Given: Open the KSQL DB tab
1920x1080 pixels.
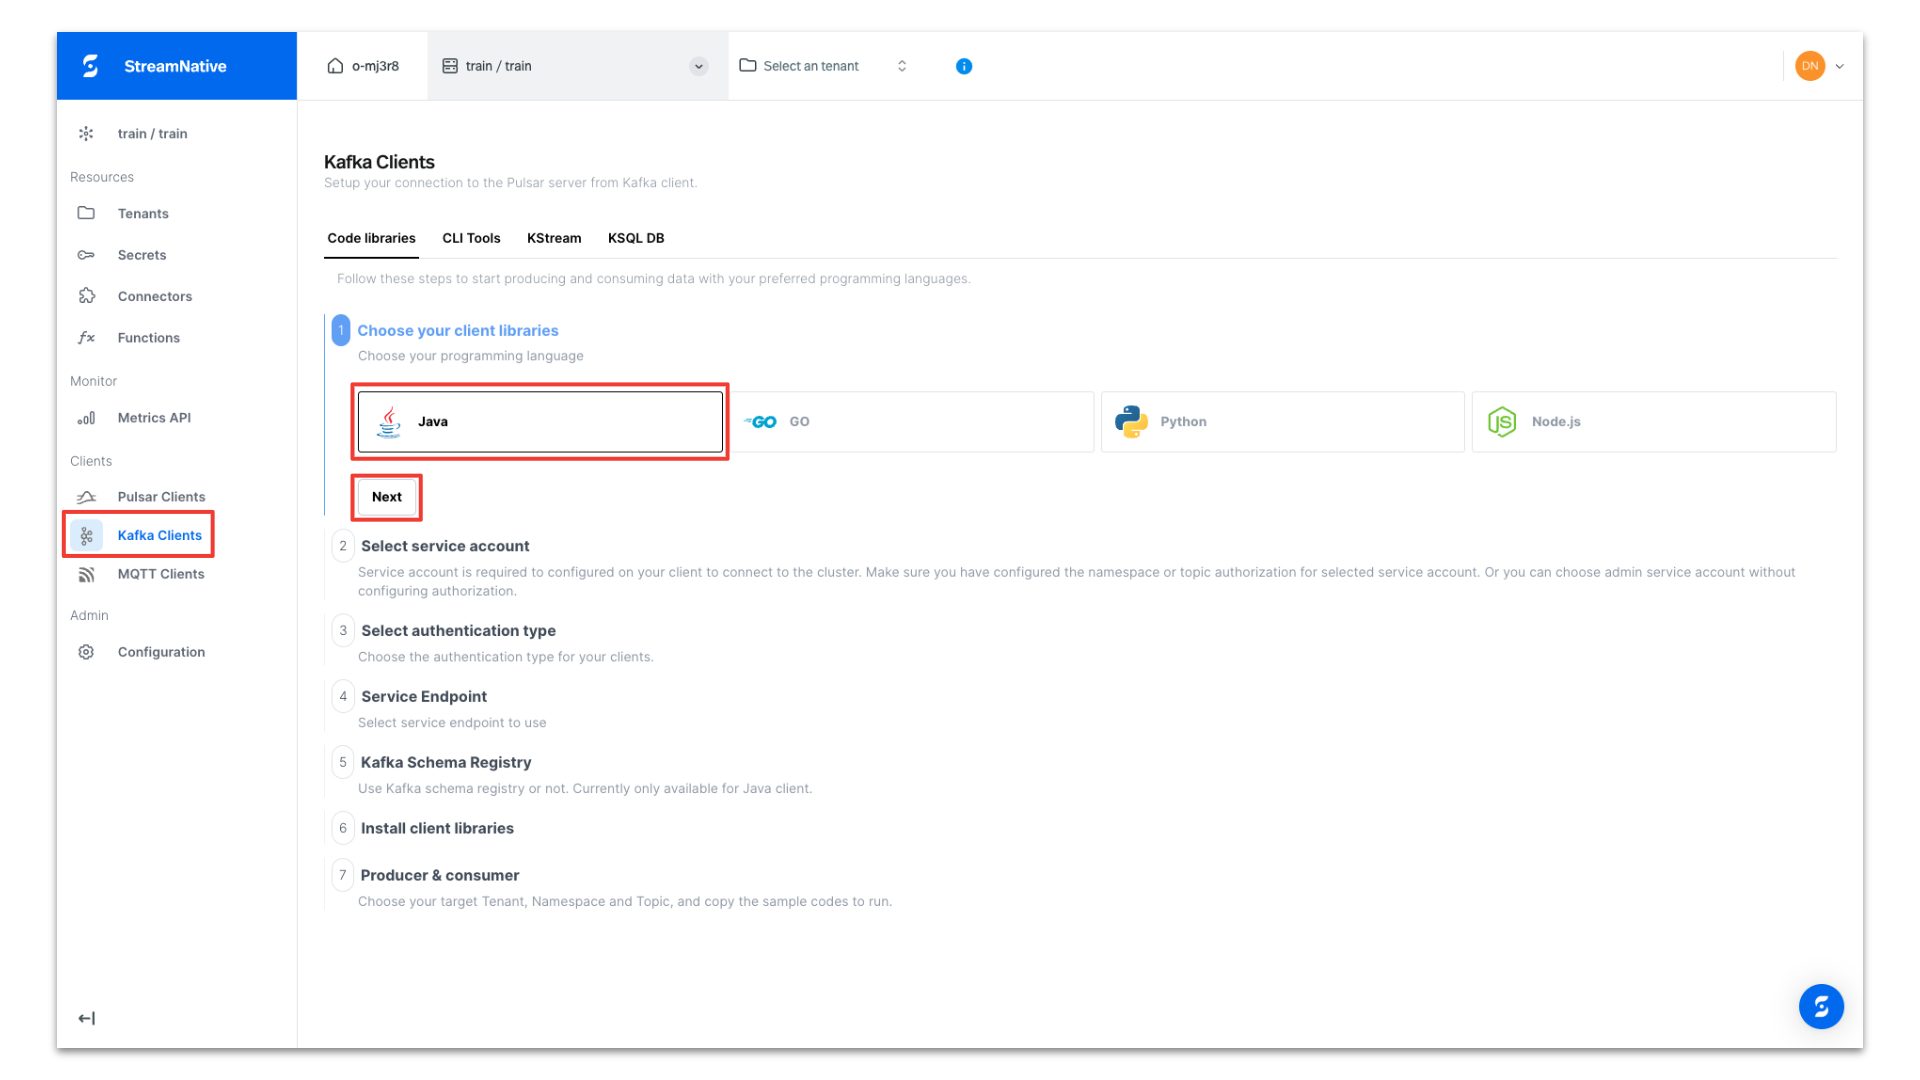Looking at the screenshot, I should point(635,238).
